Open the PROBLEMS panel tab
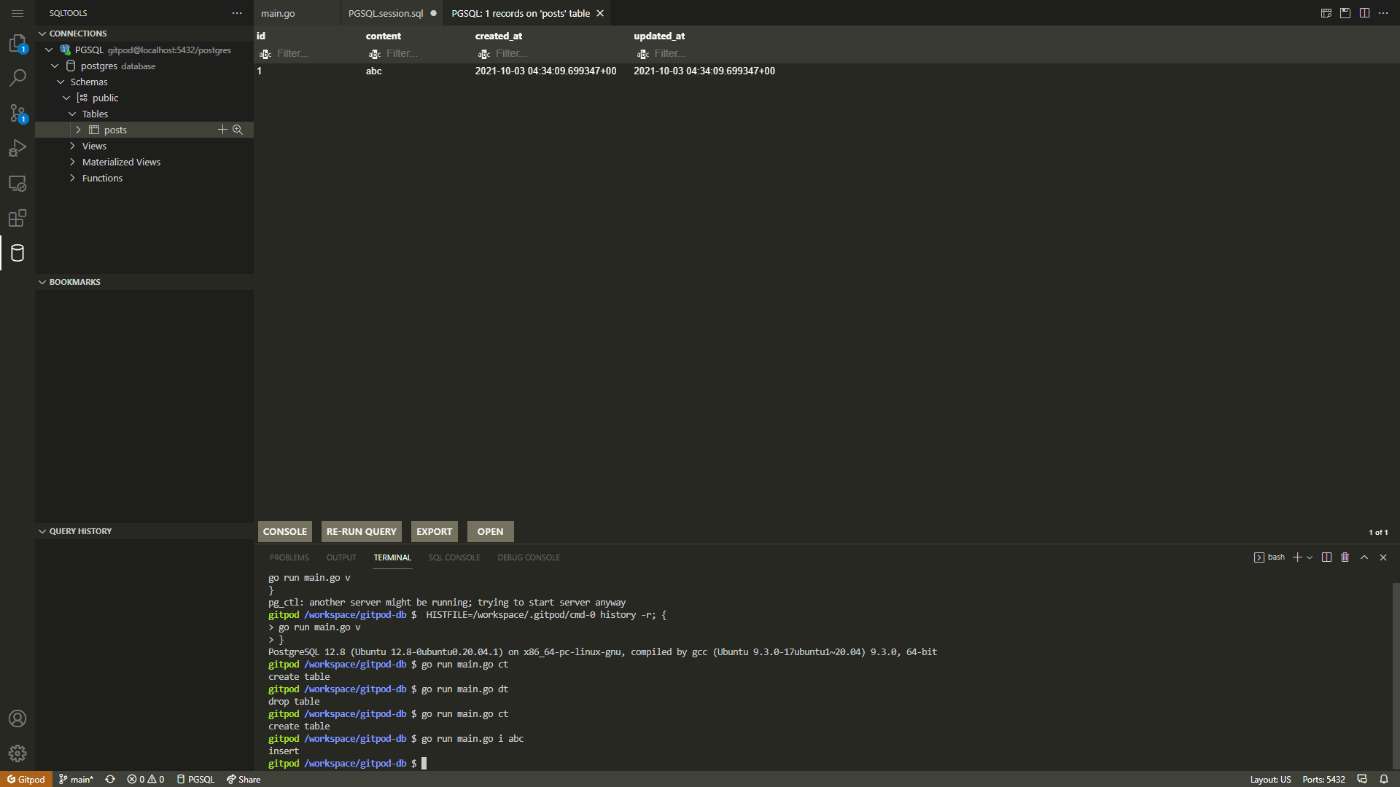1400x787 pixels. point(289,557)
